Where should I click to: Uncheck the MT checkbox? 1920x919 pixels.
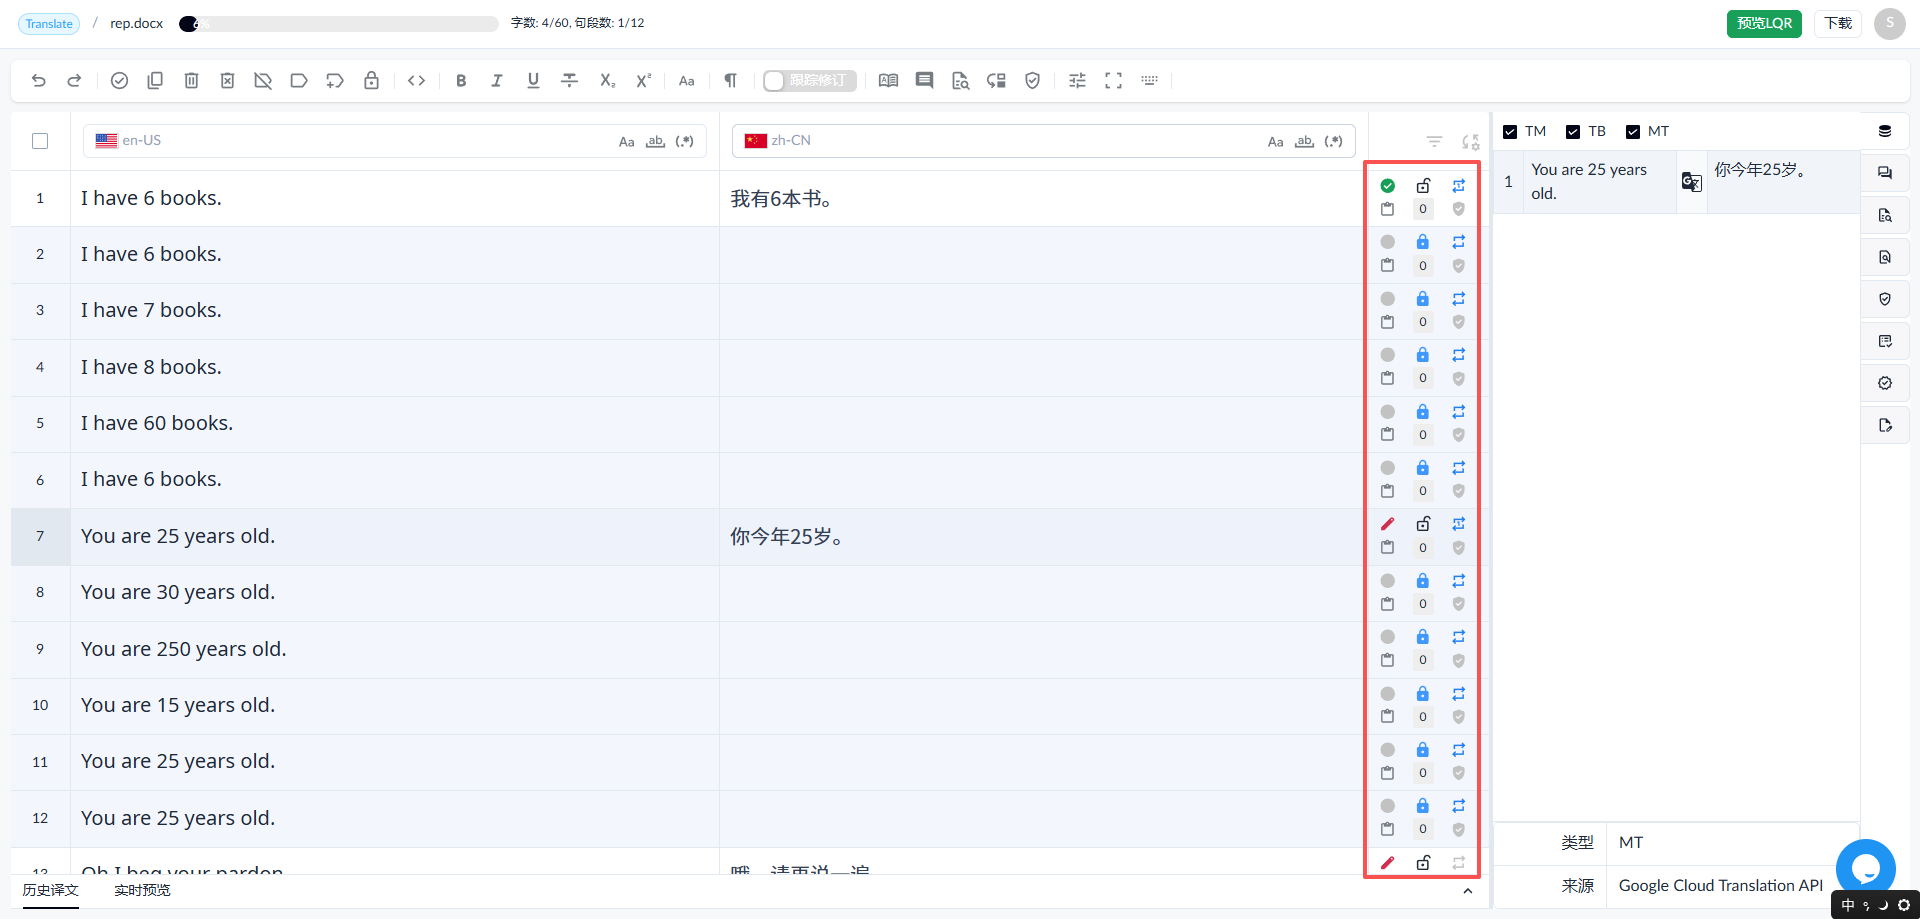click(1633, 132)
